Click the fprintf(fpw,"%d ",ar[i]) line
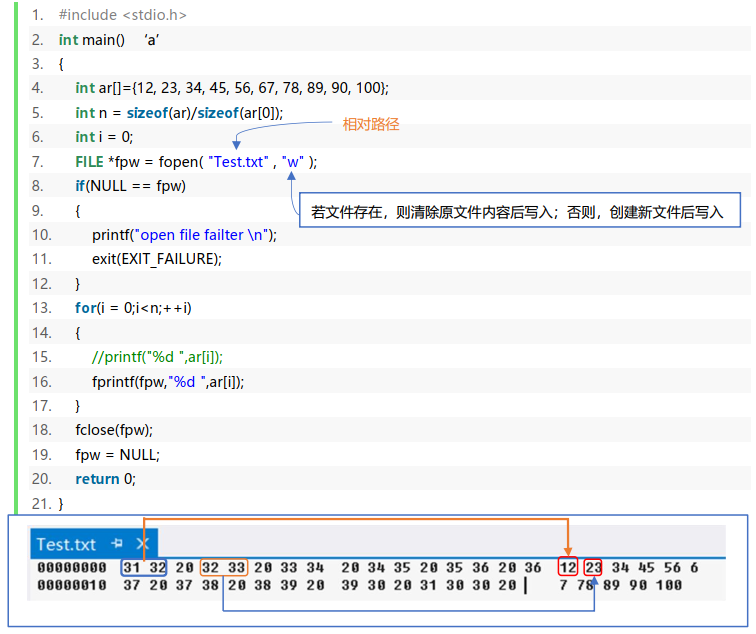 pyautogui.click(x=168, y=382)
